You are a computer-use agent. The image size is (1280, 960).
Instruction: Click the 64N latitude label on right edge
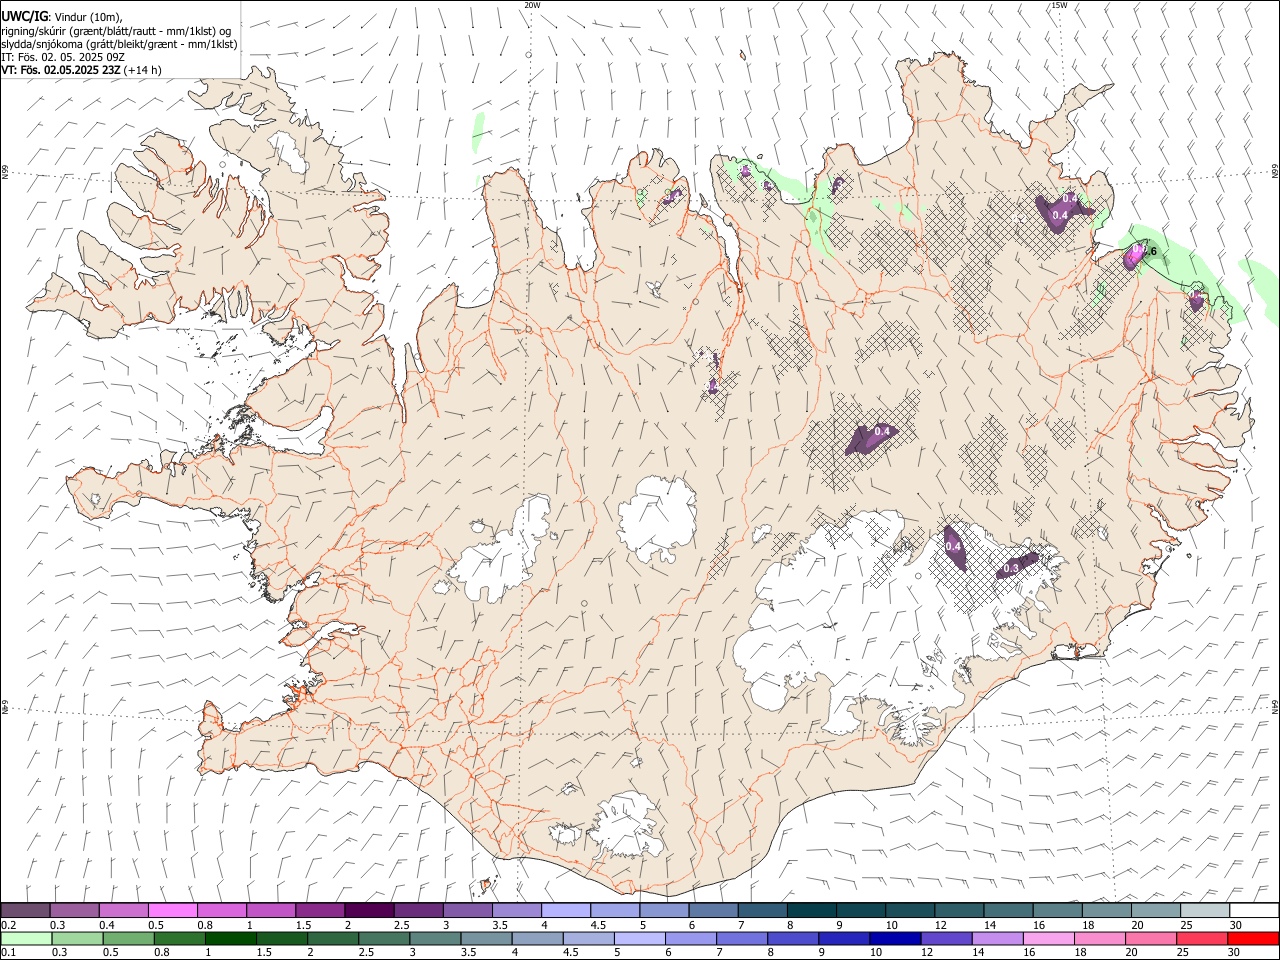point(1275,707)
